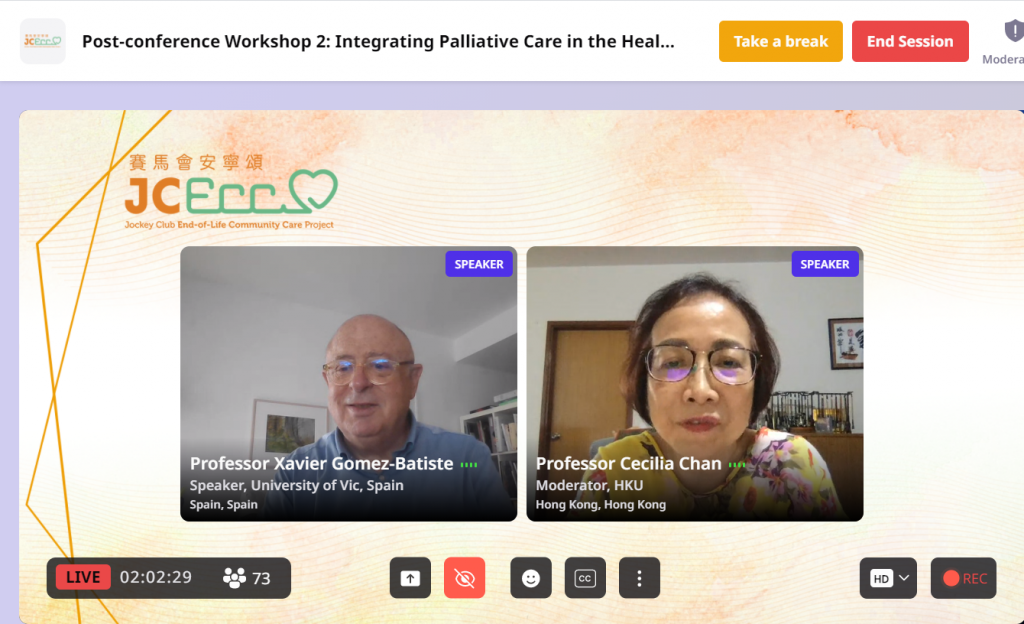Open the emoji reactions smiley icon
The width and height of the screenshot is (1024, 624).
point(531,578)
